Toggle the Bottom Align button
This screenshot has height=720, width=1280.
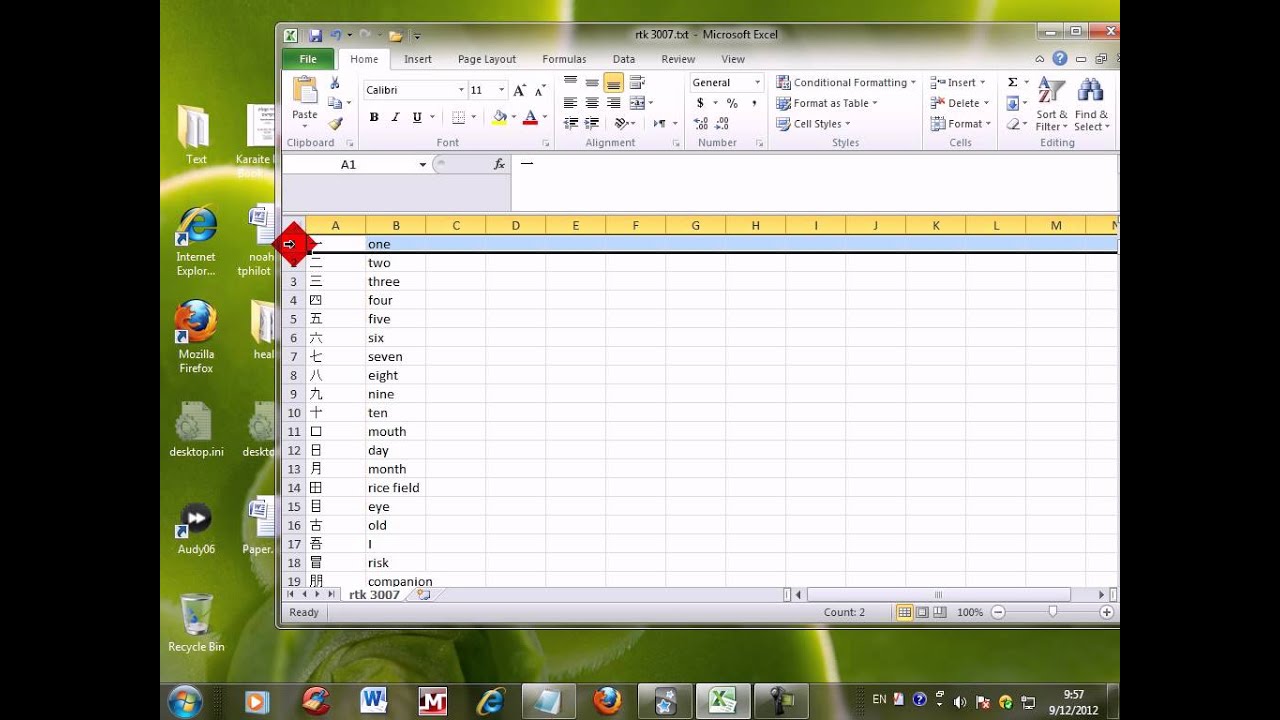click(614, 82)
